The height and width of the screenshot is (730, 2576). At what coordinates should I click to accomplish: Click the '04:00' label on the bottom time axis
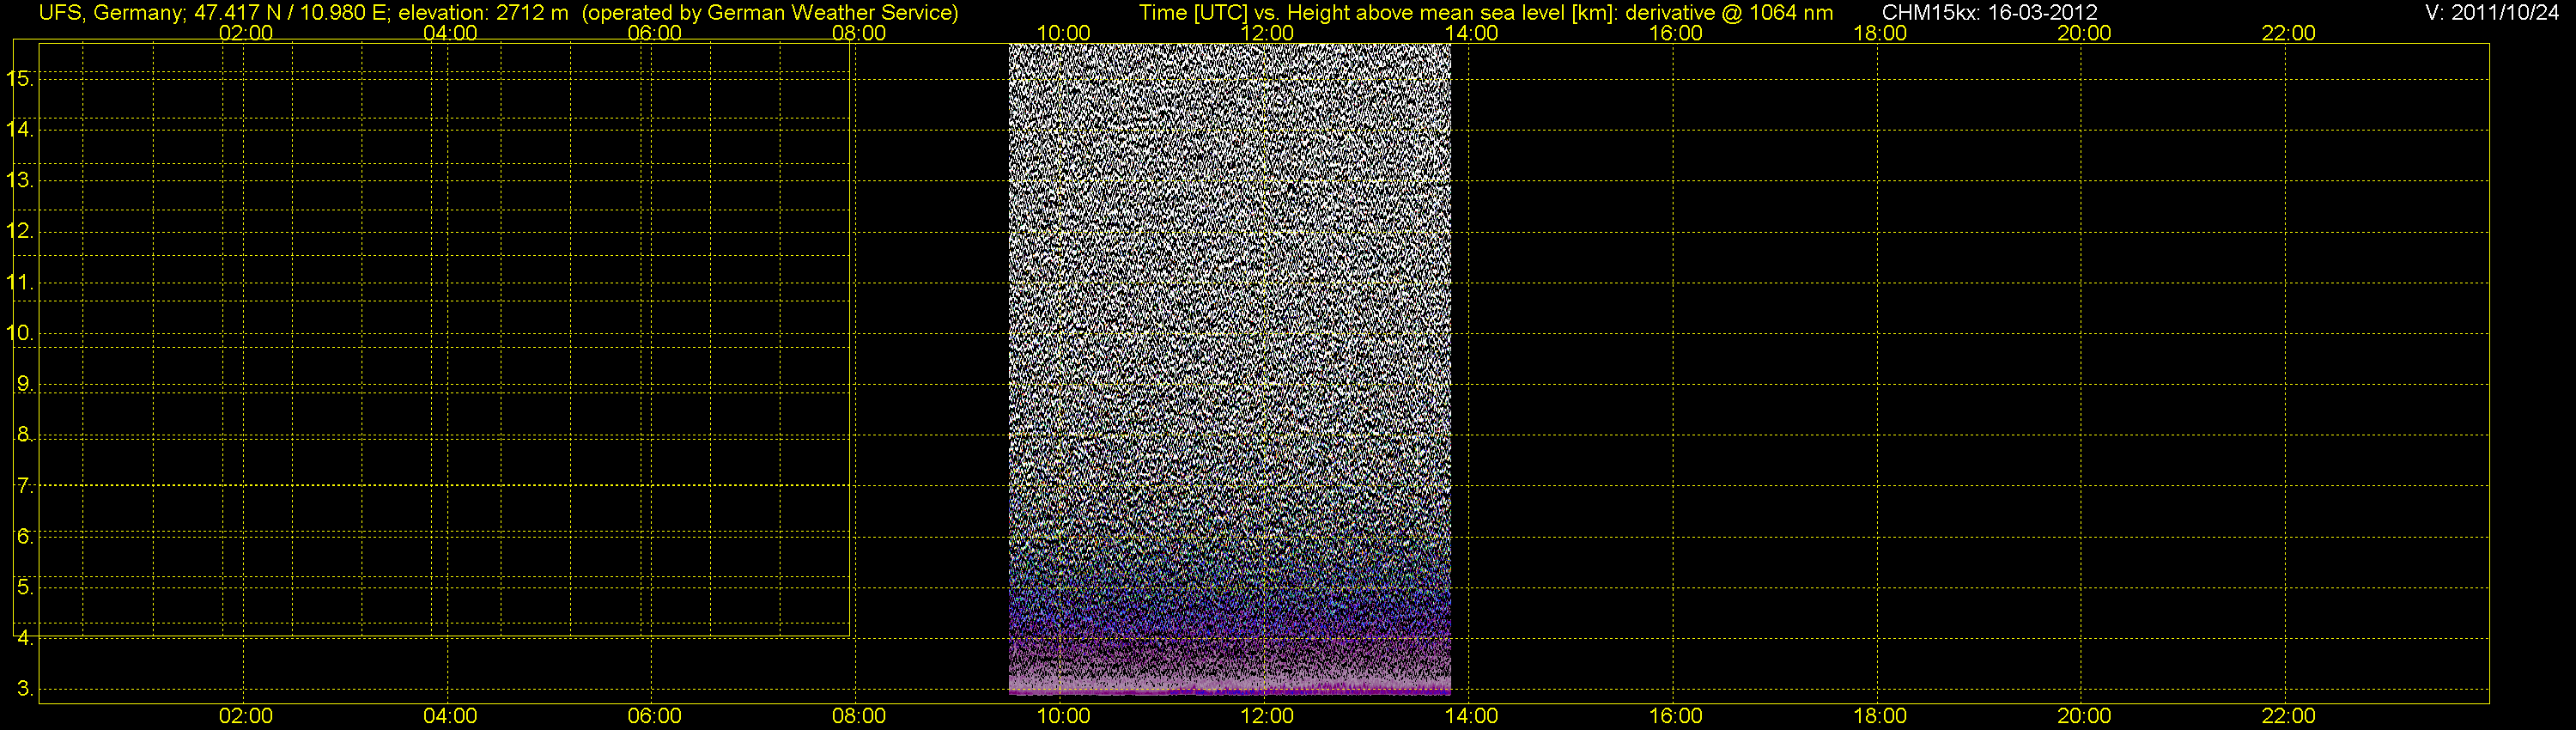(x=450, y=716)
